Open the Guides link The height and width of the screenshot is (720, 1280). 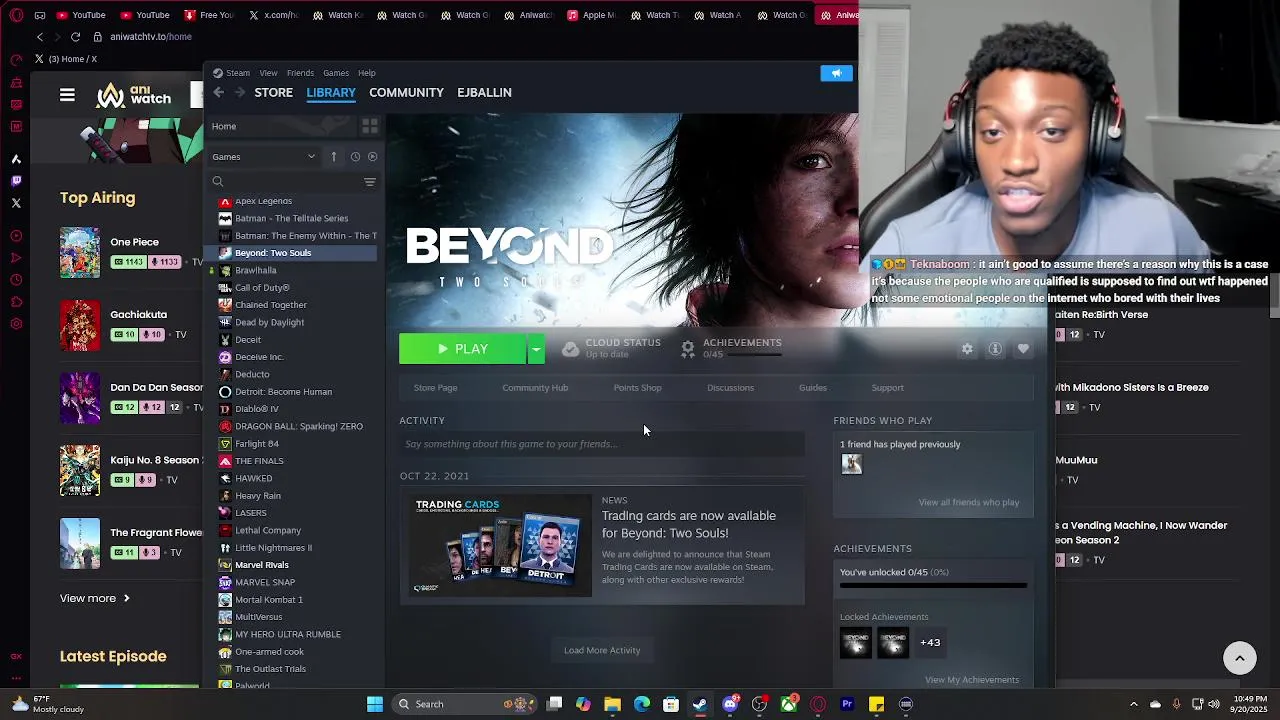click(812, 388)
